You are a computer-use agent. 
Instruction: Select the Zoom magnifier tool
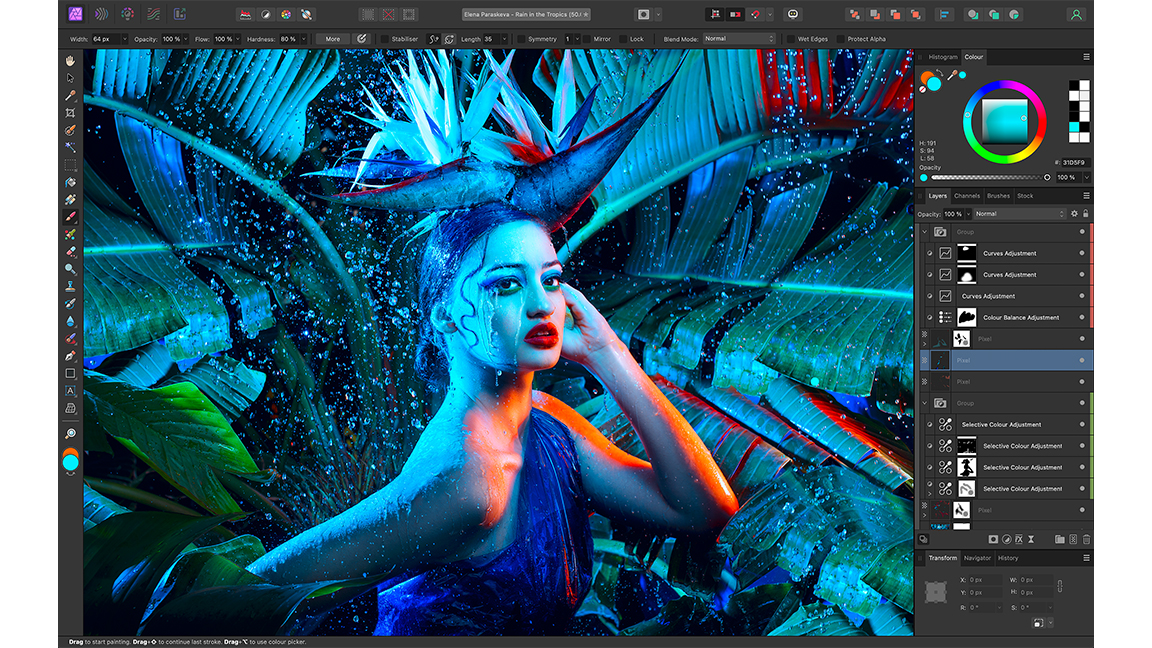click(x=71, y=433)
